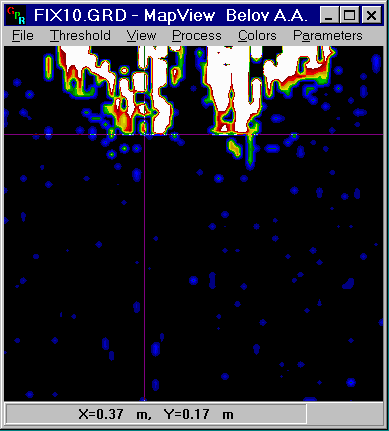389x431 pixels.
Task: Open the Colors menu
Action: pos(257,36)
